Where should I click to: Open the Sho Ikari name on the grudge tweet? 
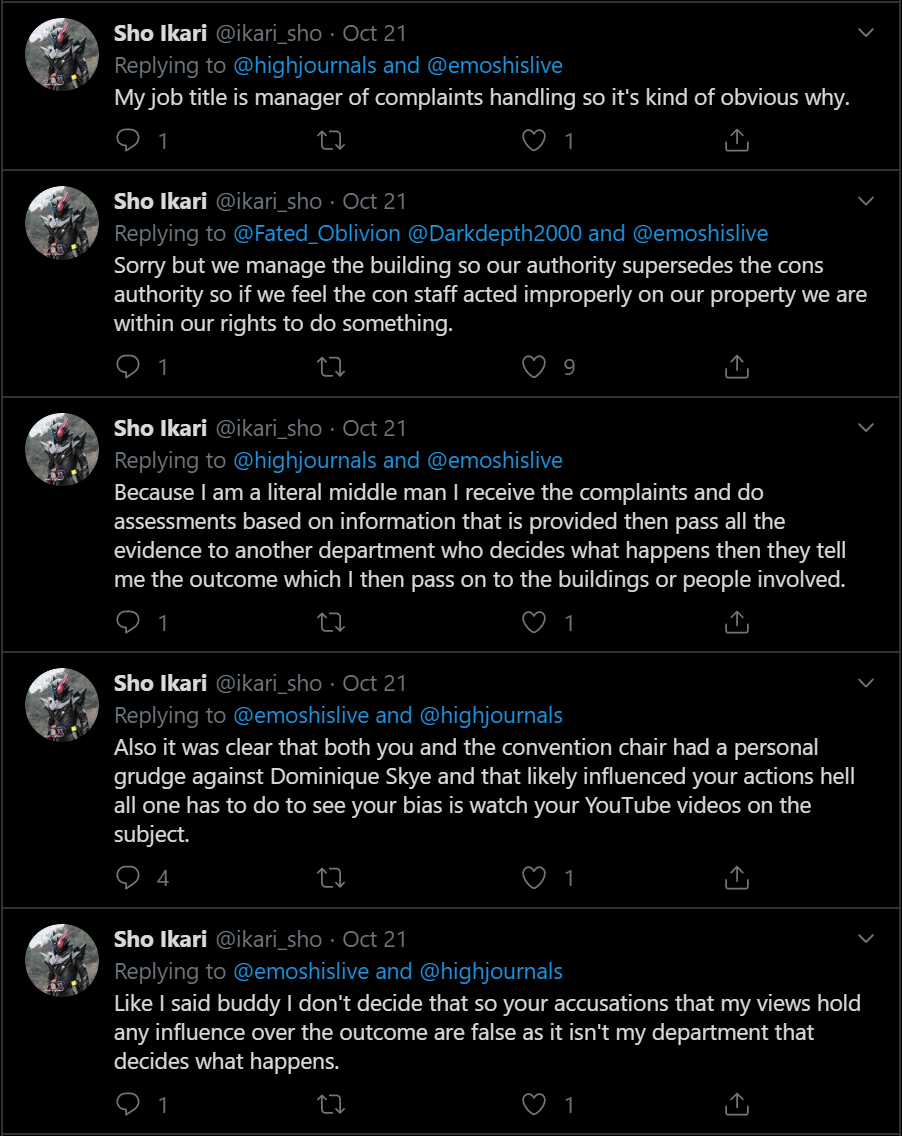[160, 683]
